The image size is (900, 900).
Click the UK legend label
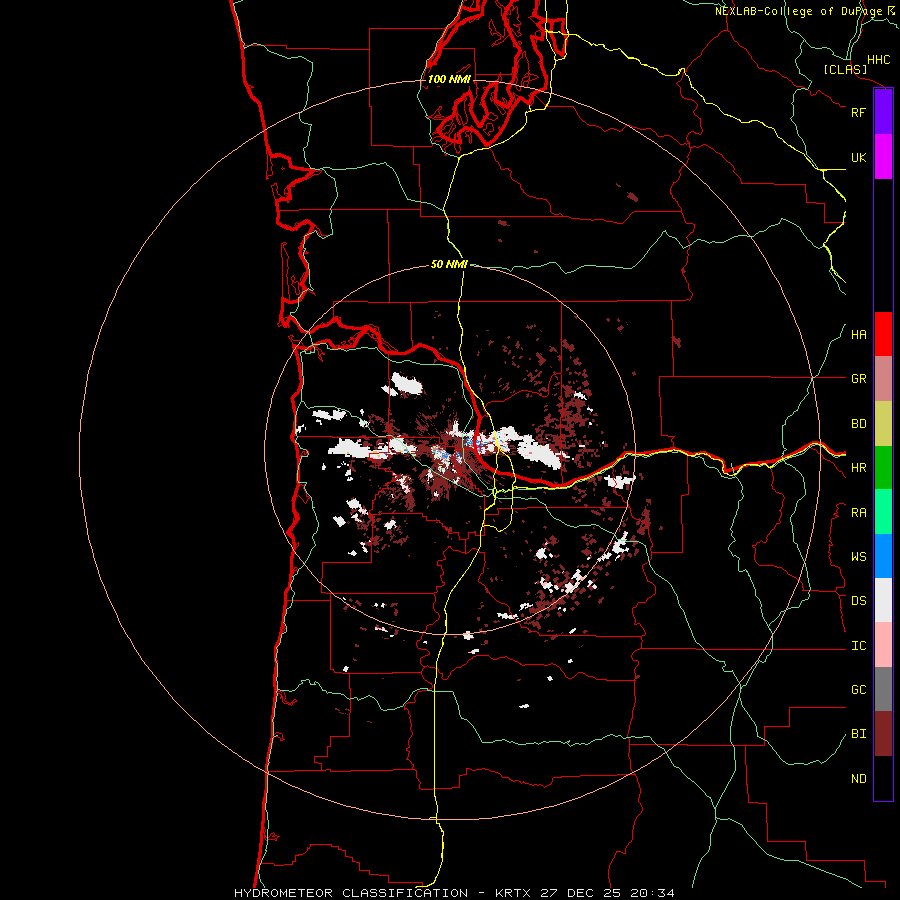coord(858,157)
